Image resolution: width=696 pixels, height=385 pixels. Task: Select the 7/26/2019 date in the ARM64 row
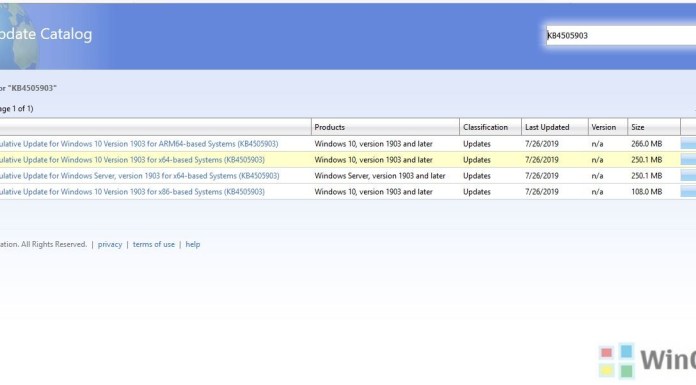[x=542, y=144]
